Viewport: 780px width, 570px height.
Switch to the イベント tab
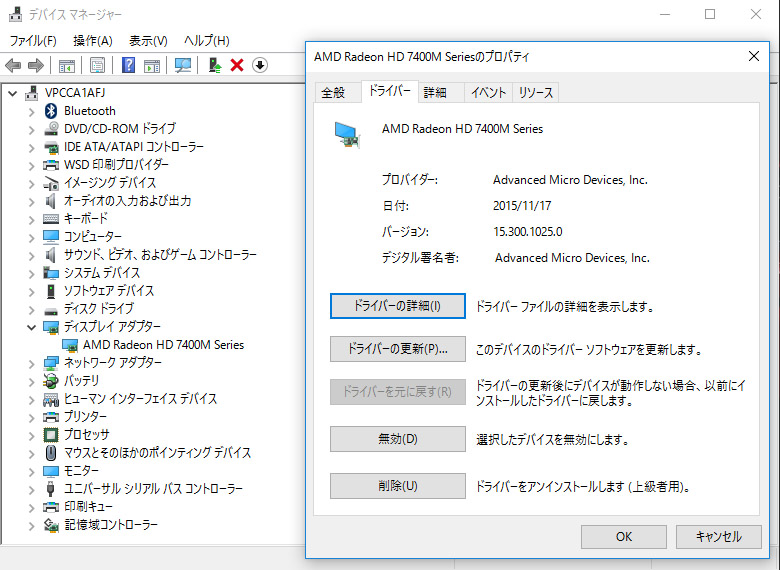pyautogui.click(x=488, y=93)
